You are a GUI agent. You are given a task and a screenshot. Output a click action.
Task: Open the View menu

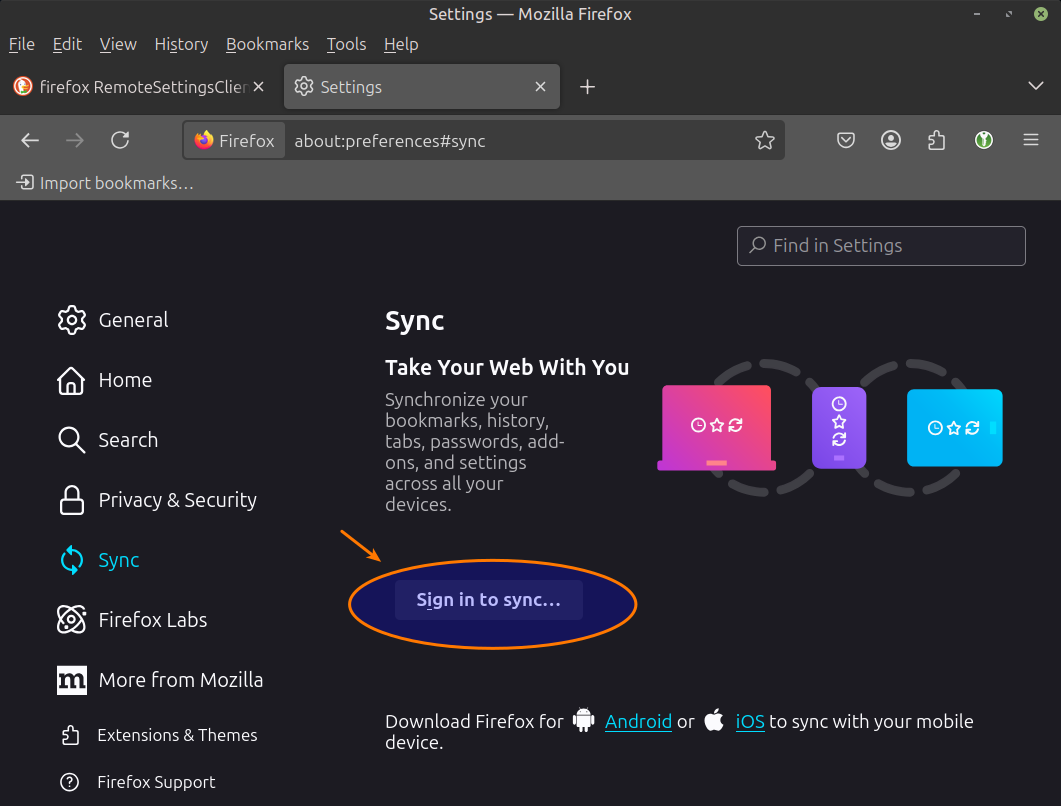(x=118, y=45)
